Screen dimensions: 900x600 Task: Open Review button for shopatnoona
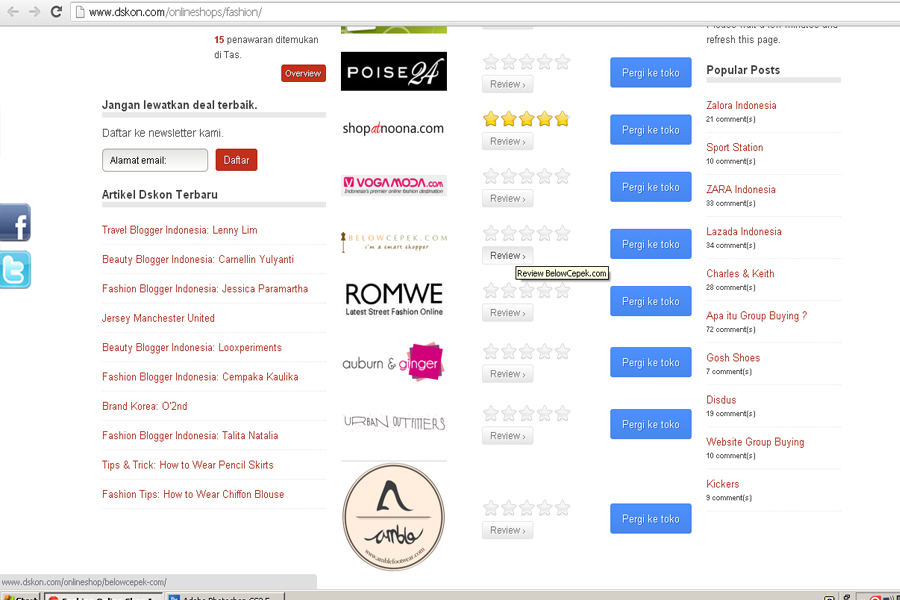pyautogui.click(x=507, y=141)
